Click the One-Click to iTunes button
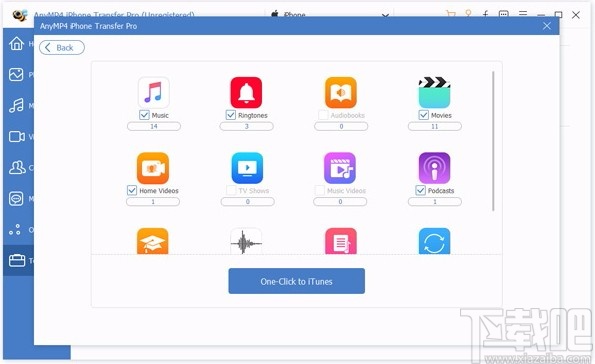This screenshot has width=595, height=364. click(296, 281)
